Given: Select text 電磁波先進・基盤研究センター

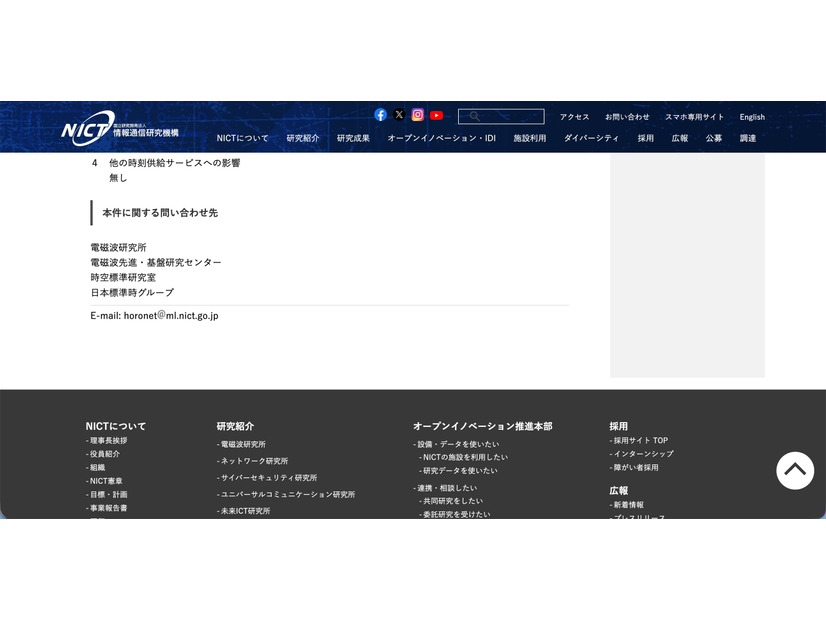Looking at the screenshot, I should (x=156, y=262).
